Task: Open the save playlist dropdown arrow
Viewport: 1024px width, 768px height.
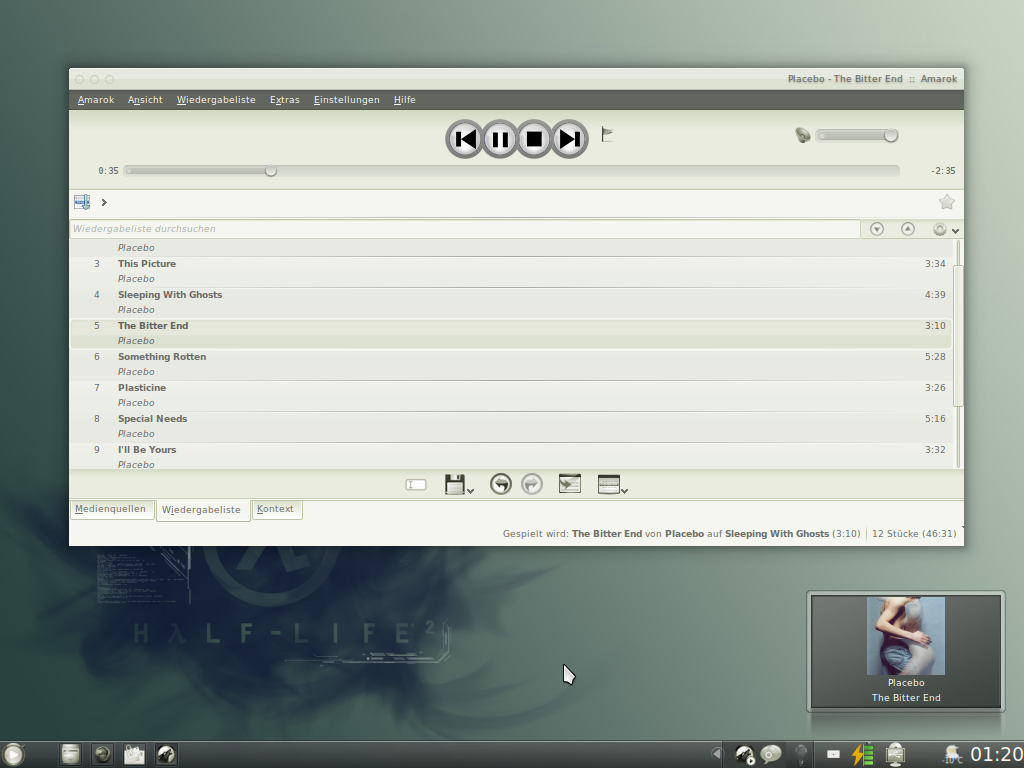Action: (x=470, y=490)
